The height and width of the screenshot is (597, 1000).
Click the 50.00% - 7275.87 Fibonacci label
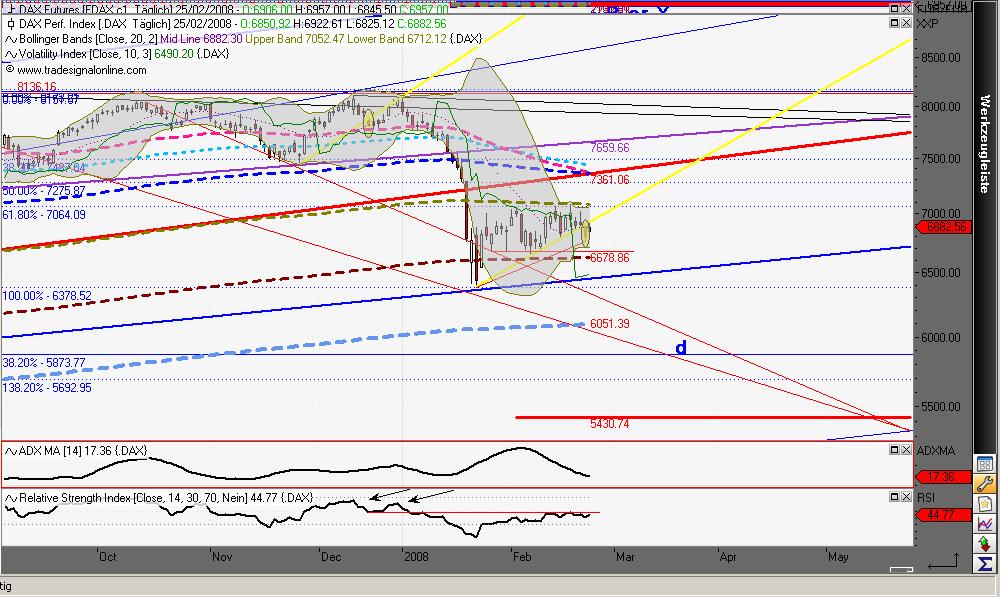(x=44, y=191)
